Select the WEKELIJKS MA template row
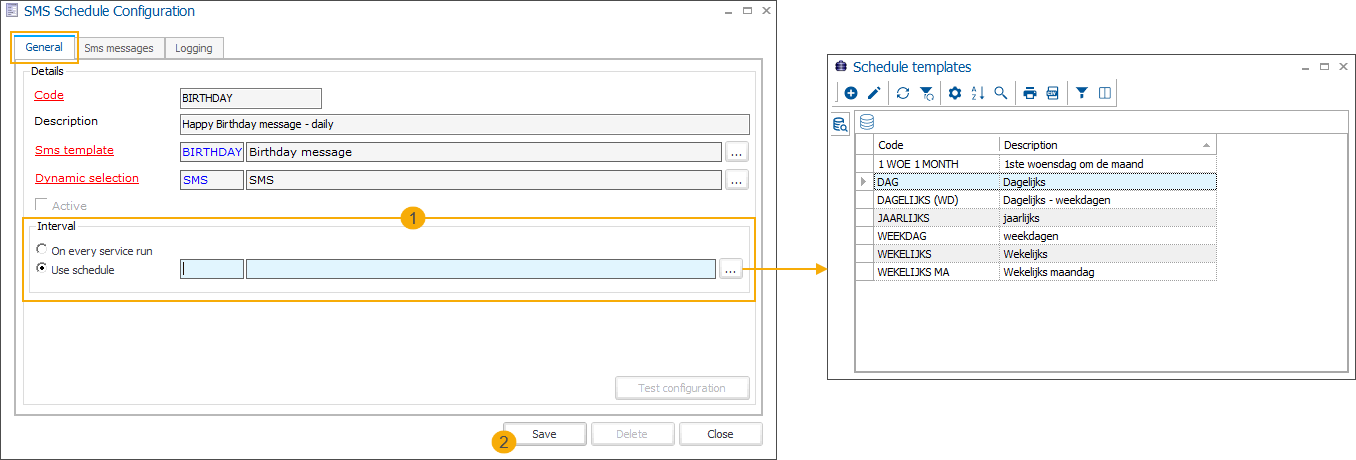Screen dimensions: 1356x460 pyautogui.click(x=935, y=272)
